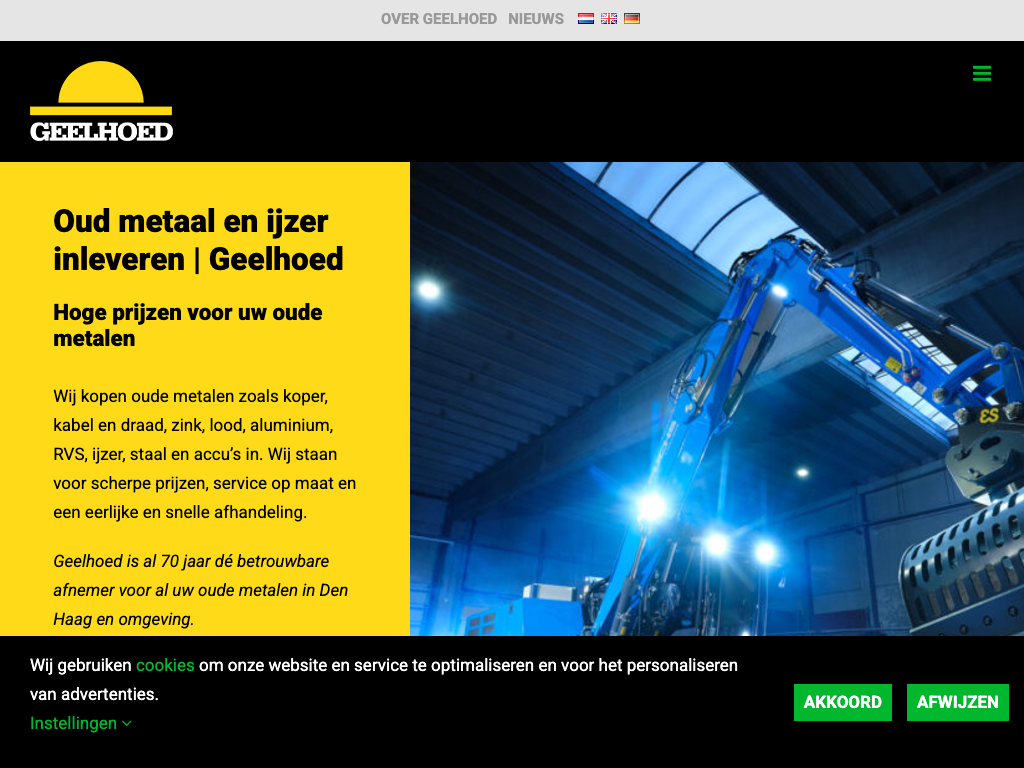Expand the Instellingen cookie settings
The height and width of the screenshot is (768, 1024).
coord(80,723)
